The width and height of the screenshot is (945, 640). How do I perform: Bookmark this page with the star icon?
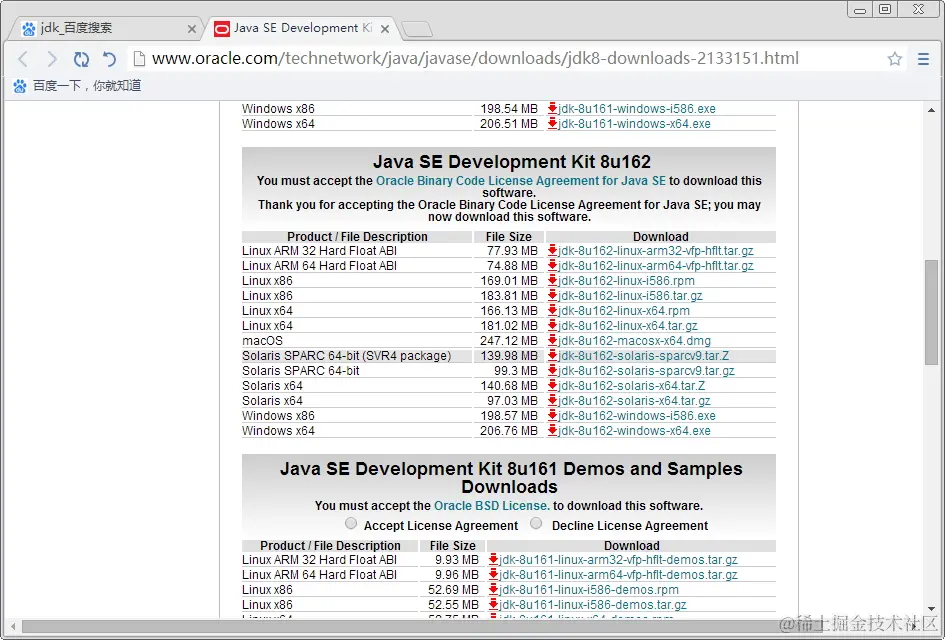pyautogui.click(x=894, y=58)
